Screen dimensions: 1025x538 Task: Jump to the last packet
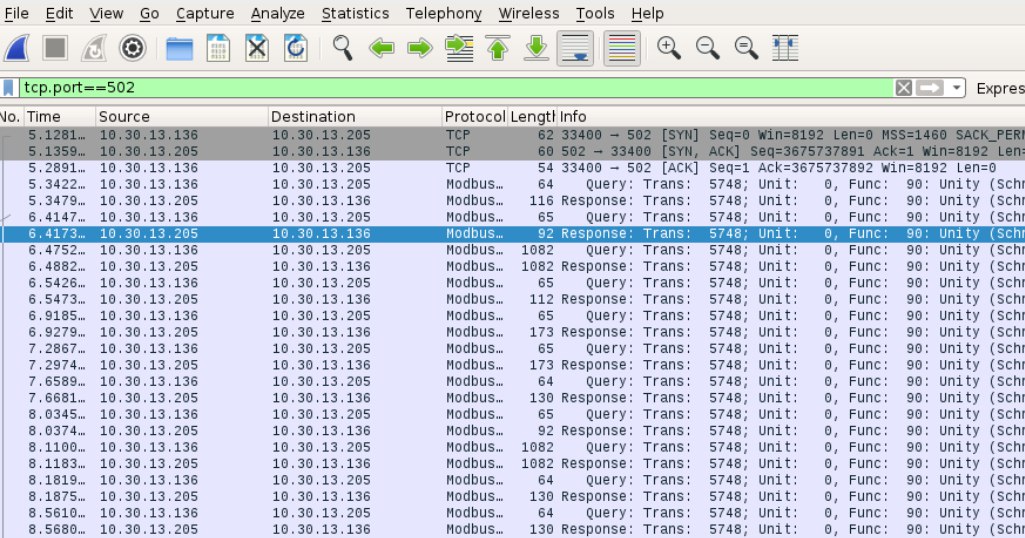[x=536, y=48]
